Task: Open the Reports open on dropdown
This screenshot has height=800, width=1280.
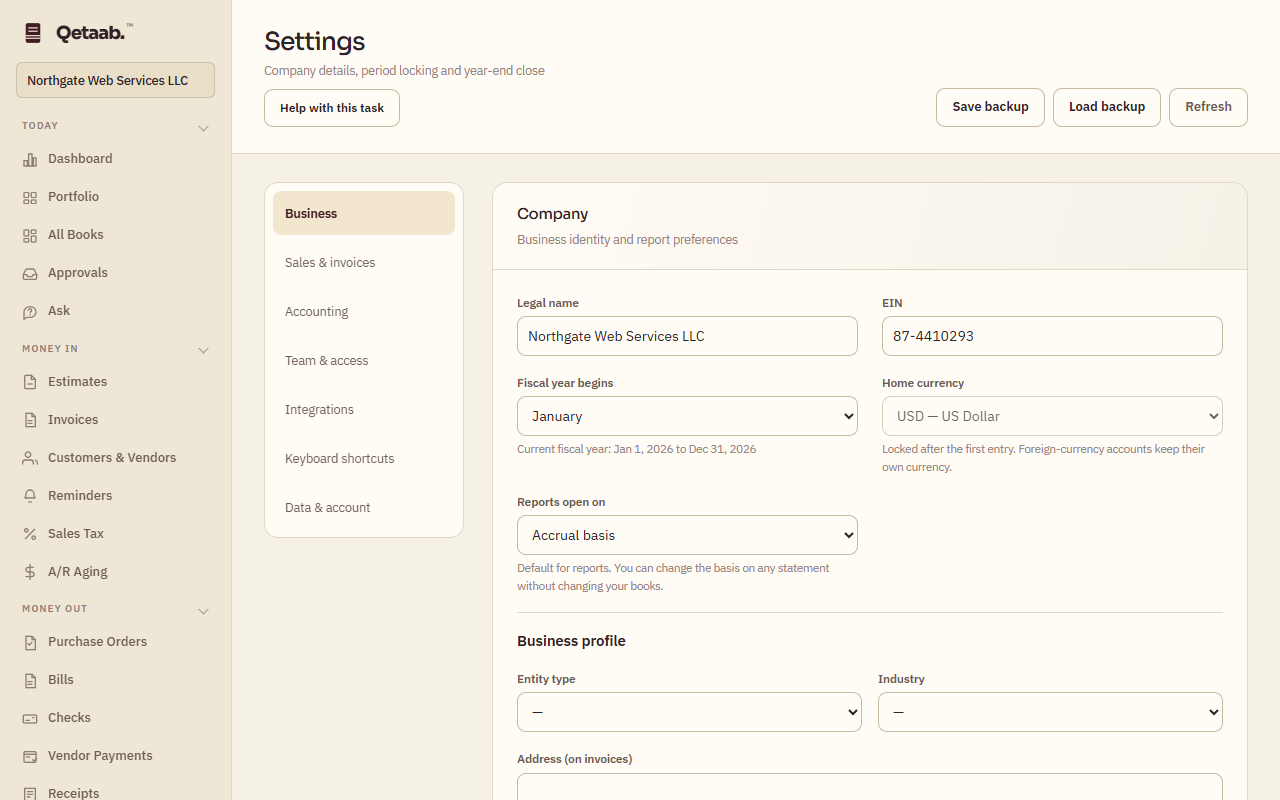Action: (x=687, y=535)
